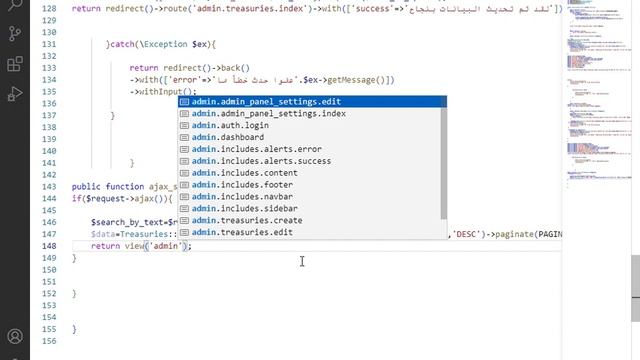The height and width of the screenshot is (360, 640).
Task: Click icon beside admin.treasuries.create suggestion
Action: coord(184,220)
